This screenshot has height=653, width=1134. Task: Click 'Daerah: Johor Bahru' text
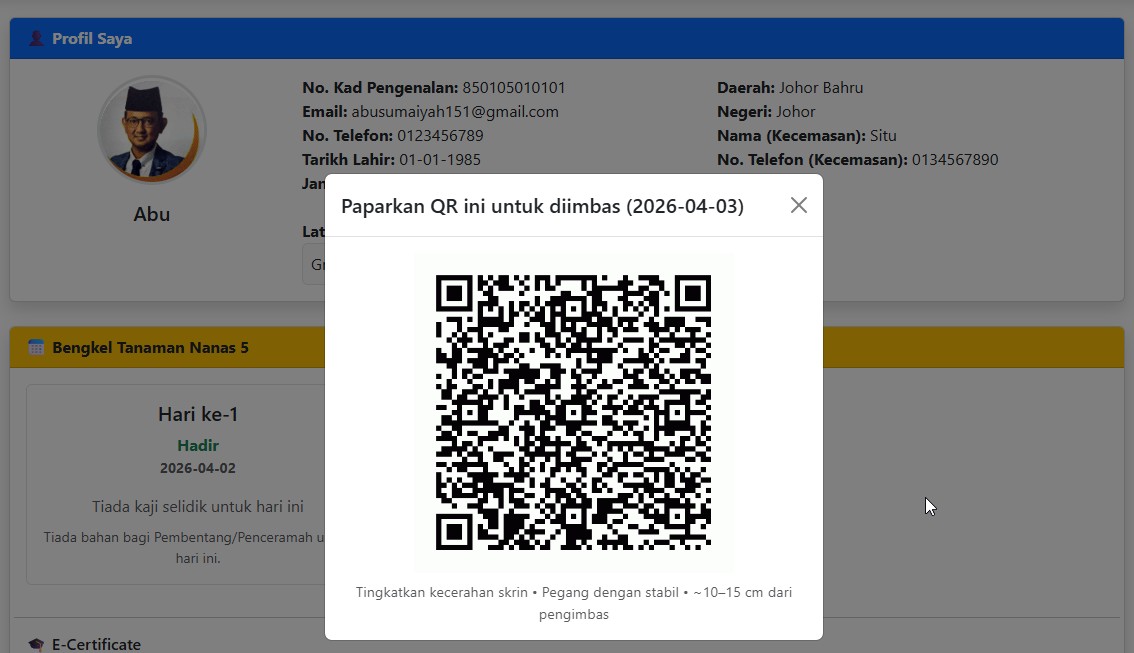[790, 88]
